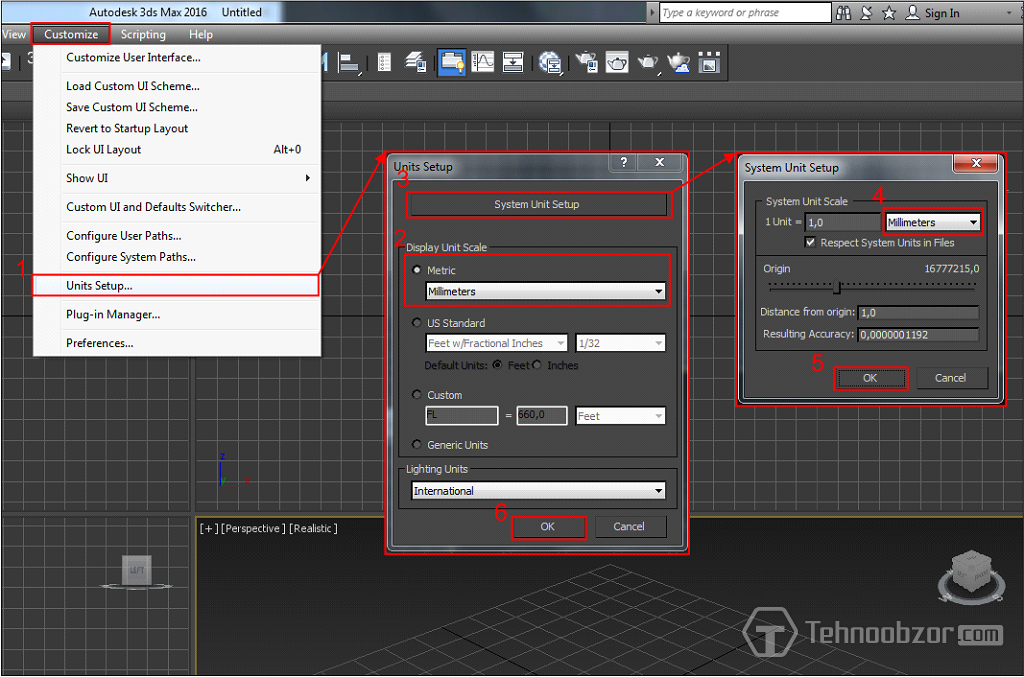
Task: Click the LEFT view cube in small viewport
Action: click(136, 570)
